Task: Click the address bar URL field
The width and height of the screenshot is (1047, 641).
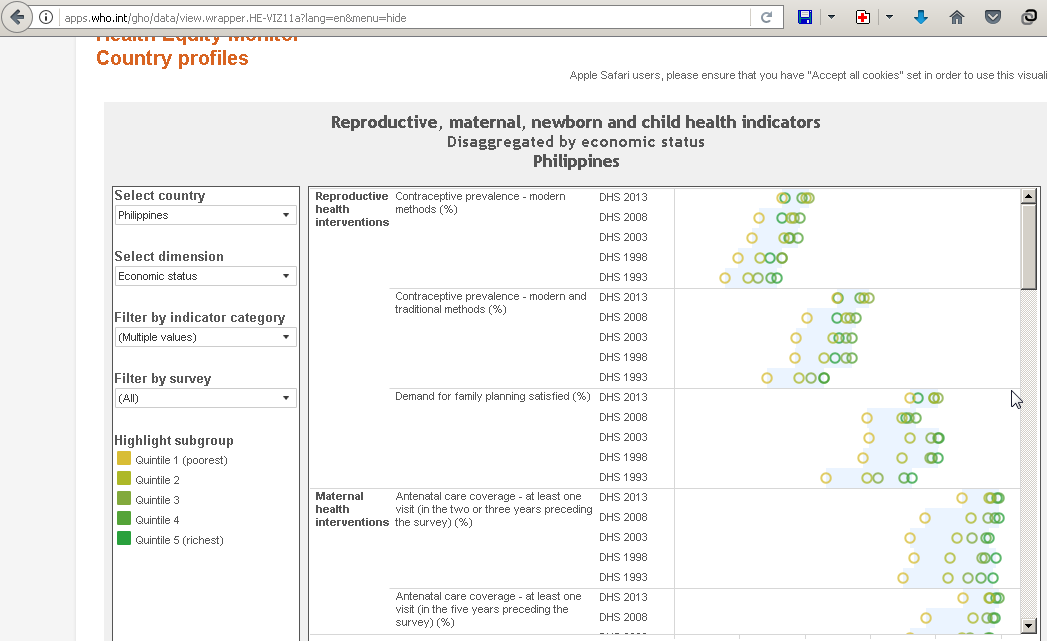Action: pos(406,18)
